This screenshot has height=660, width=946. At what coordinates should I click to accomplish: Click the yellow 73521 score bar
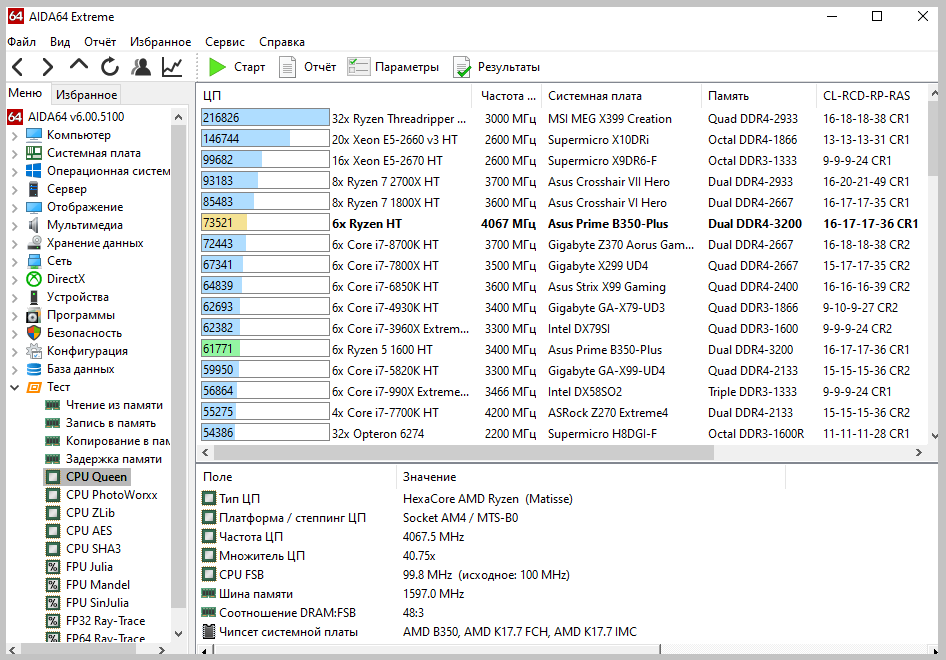[x=265, y=223]
